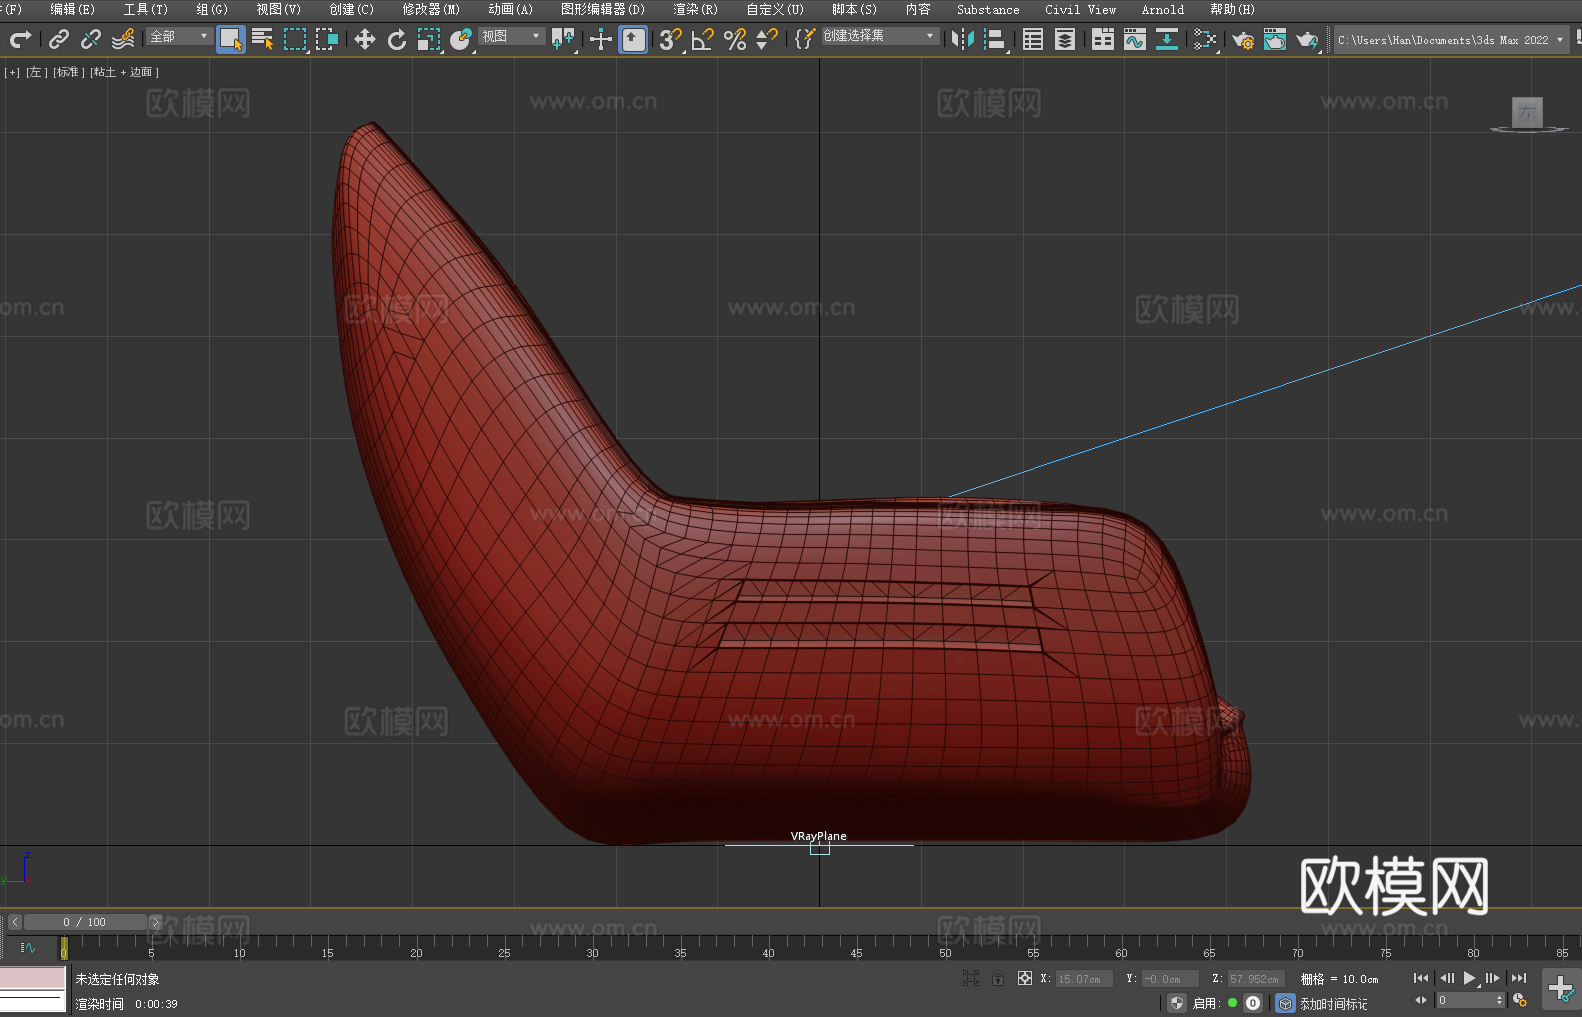Click Go to End playback button
Image resolution: width=1582 pixels, height=1017 pixels.
tap(1519, 978)
